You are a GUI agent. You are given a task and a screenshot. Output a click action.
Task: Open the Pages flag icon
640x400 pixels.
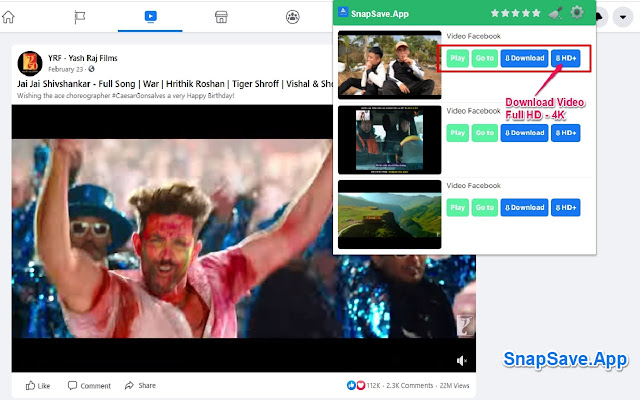pos(80,17)
